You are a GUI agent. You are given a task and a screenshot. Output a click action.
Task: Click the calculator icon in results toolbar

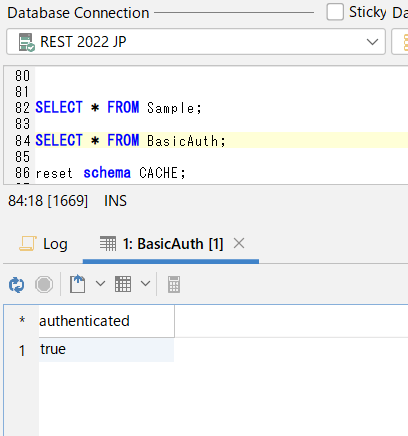(174, 284)
